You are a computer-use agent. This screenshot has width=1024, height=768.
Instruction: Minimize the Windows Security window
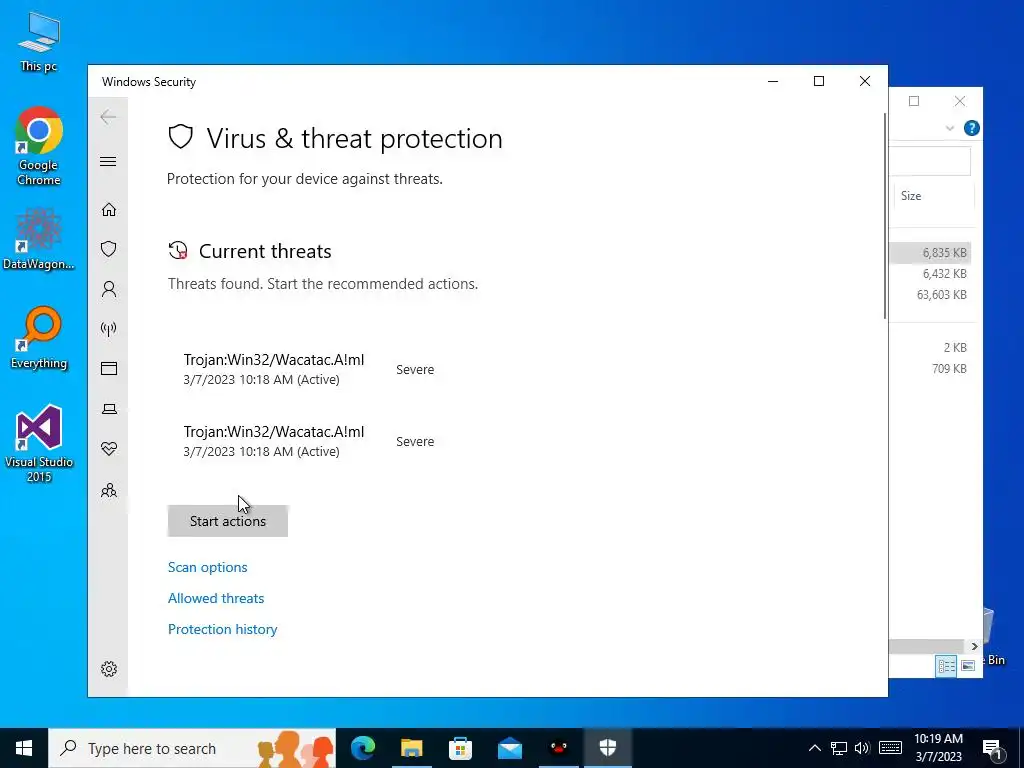click(773, 81)
